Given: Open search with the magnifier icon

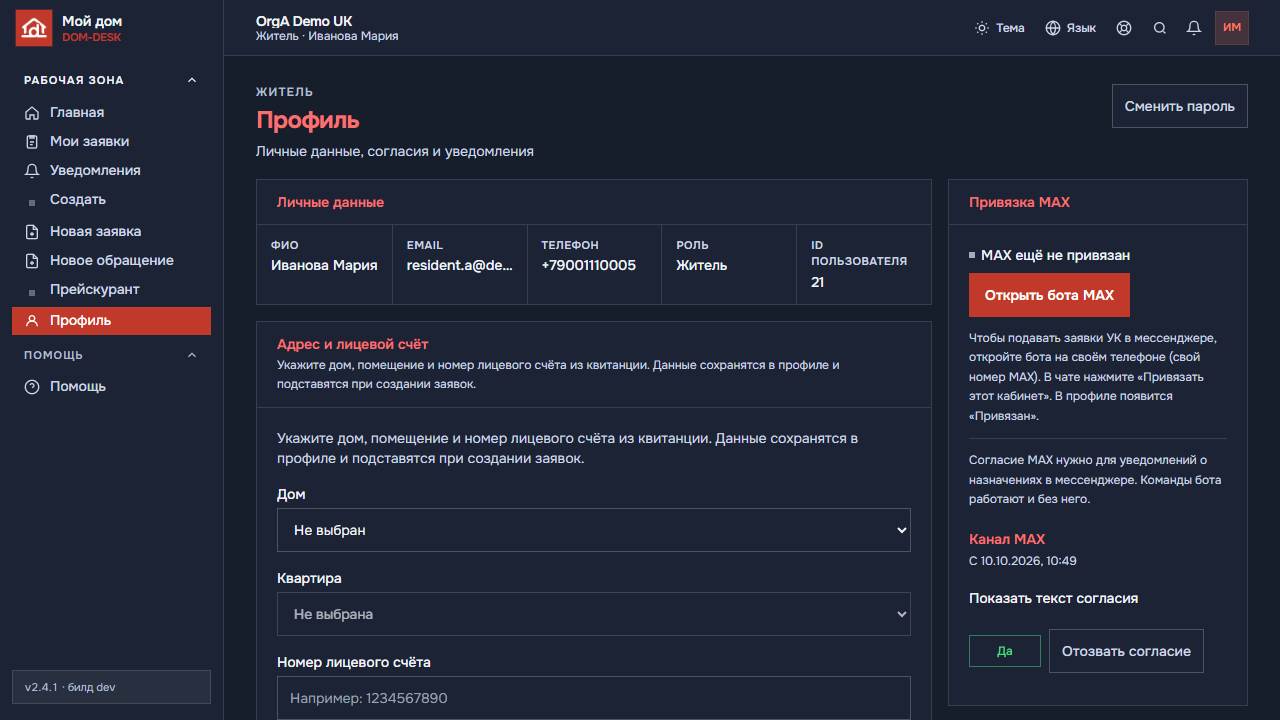Looking at the screenshot, I should click(1160, 28).
